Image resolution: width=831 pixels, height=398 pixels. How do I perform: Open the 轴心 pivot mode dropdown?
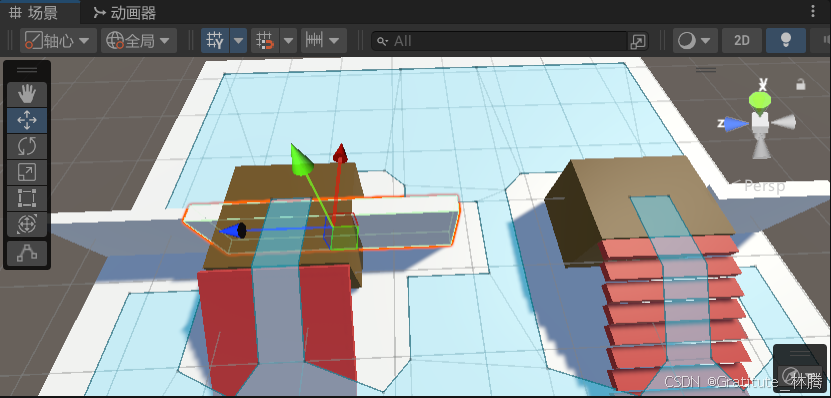tap(58, 41)
